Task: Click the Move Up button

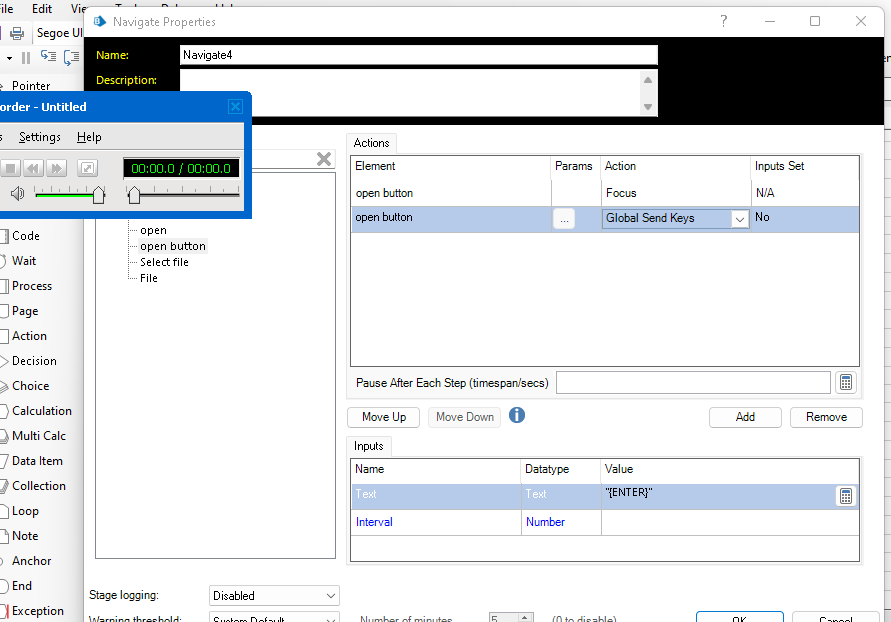Action: pos(384,417)
